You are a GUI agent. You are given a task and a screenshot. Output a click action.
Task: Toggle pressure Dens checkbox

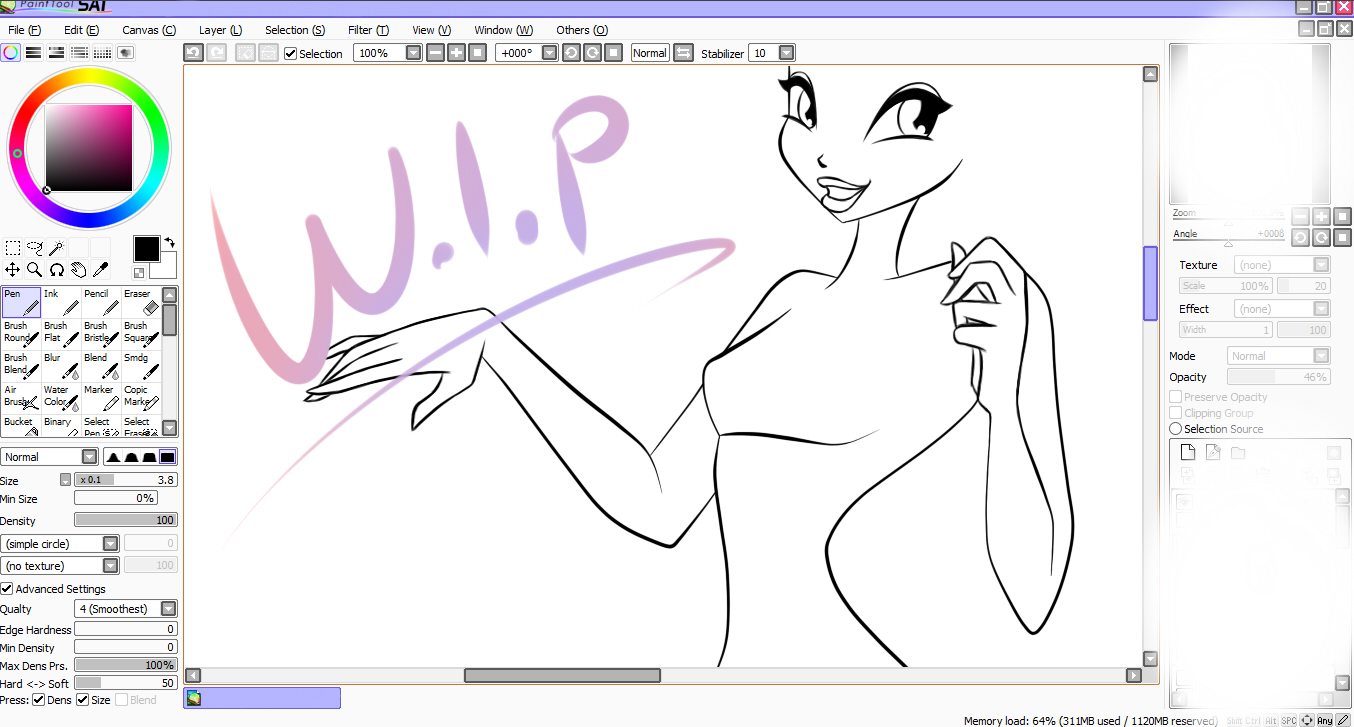pyautogui.click(x=39, y=700)
